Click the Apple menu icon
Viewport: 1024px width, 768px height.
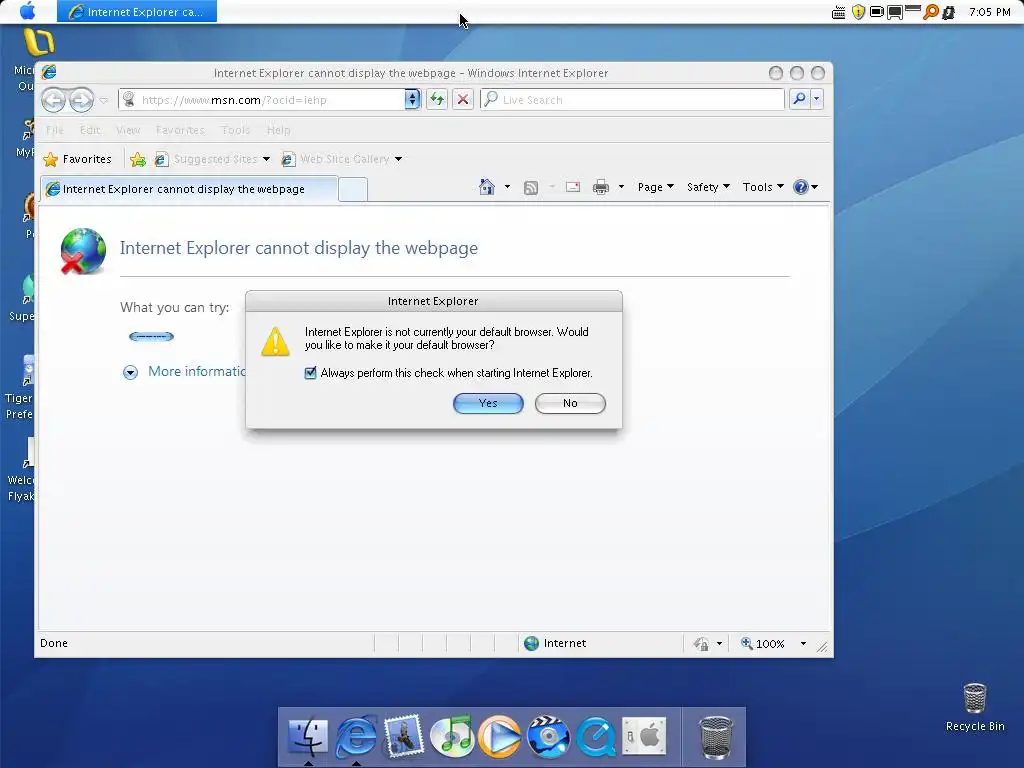coord(27,11)
